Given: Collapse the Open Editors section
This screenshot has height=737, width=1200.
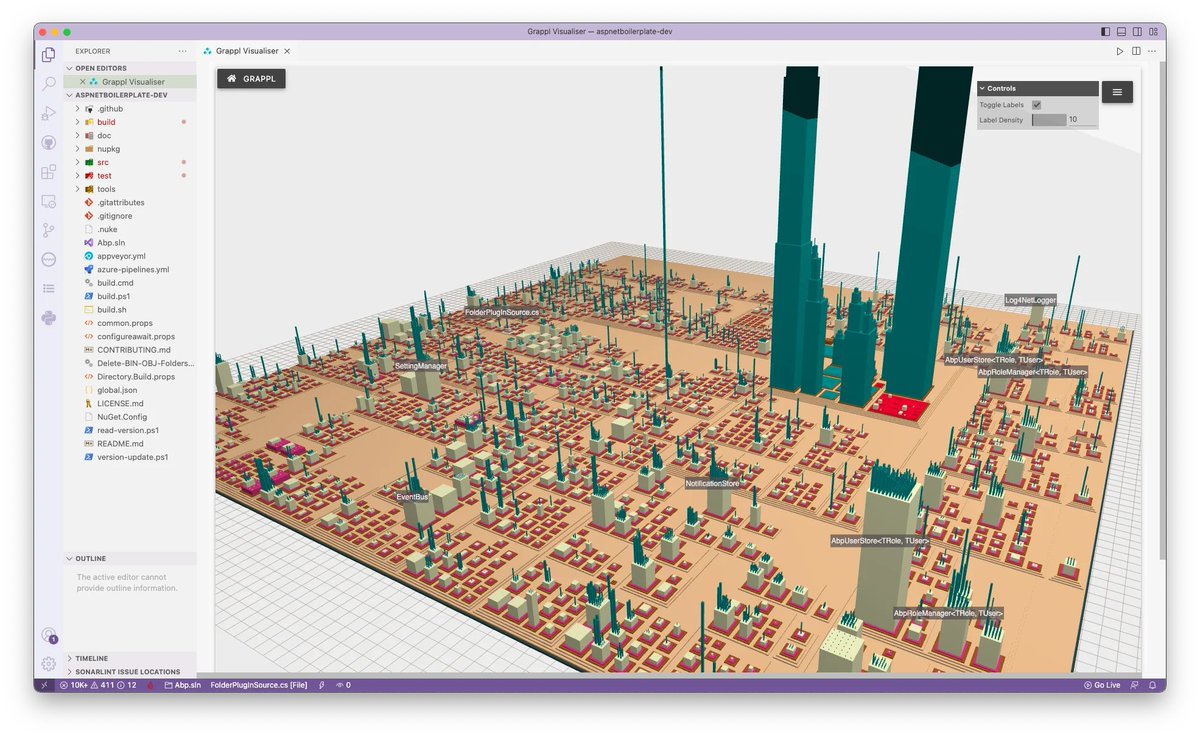Looking at the screenshot, I should tap(130, 68).
